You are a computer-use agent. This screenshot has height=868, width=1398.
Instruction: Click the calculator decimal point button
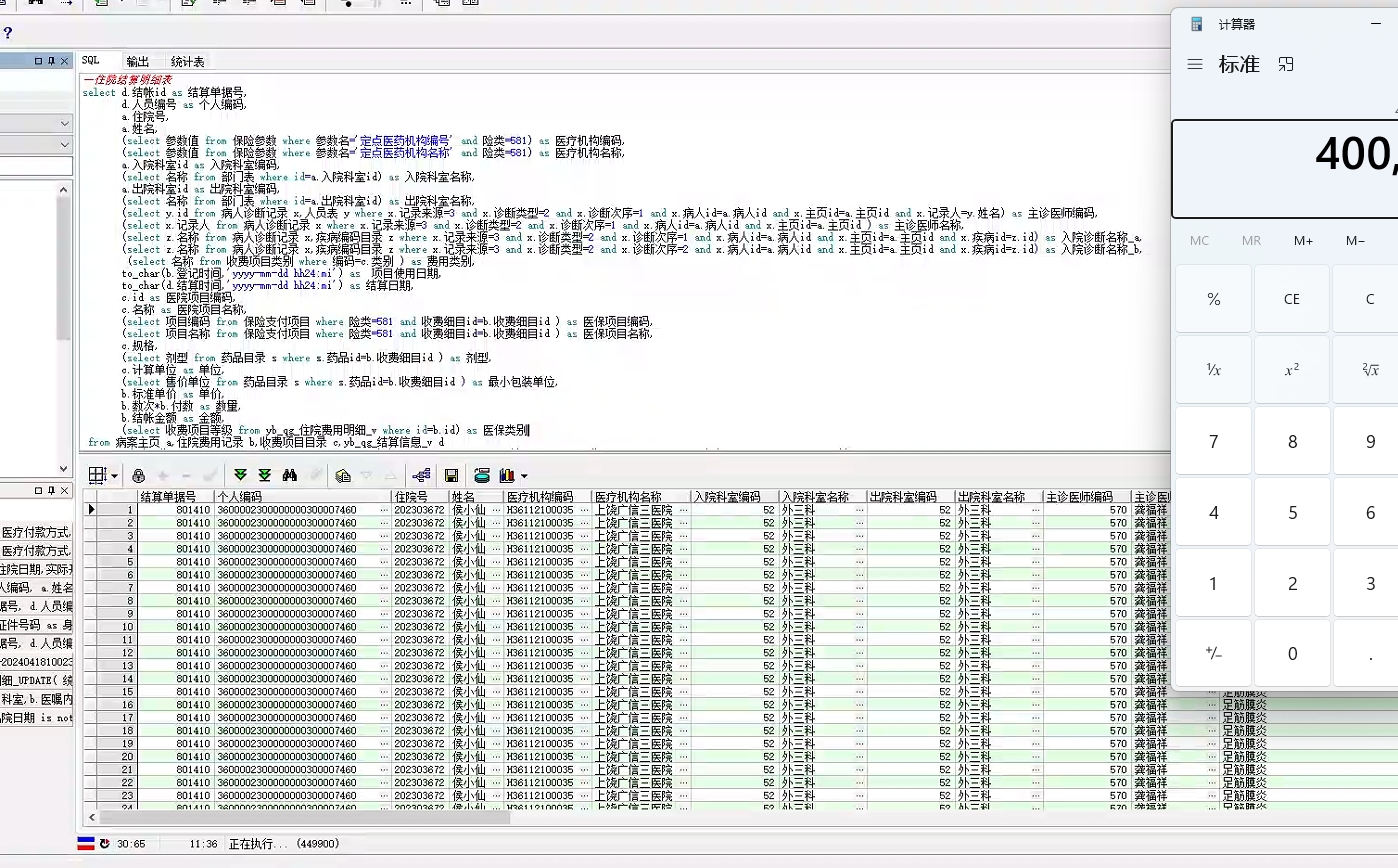click(1370, 654)
